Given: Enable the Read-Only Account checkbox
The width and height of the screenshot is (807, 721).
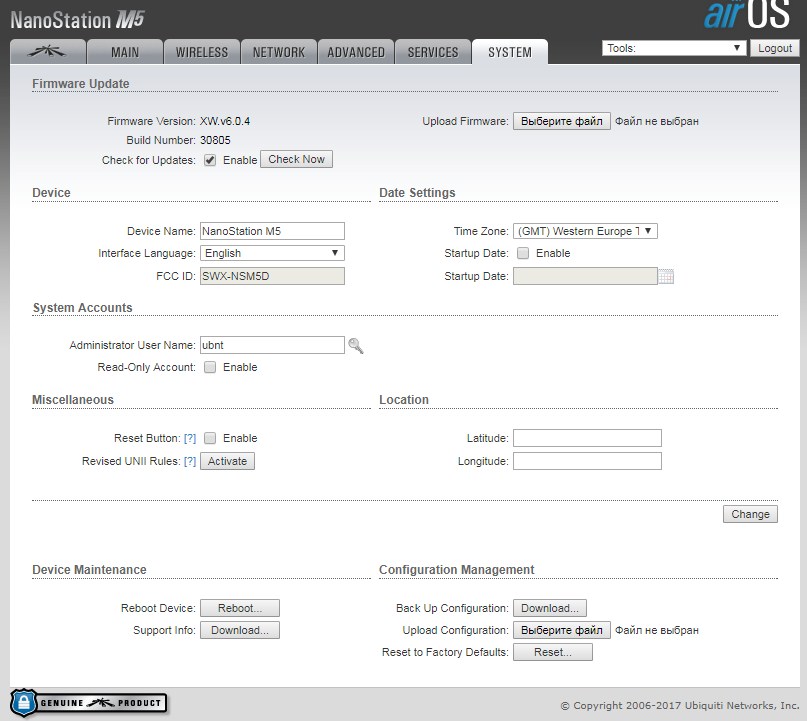Looking at the screenshot, I should (x=210, y=367).
